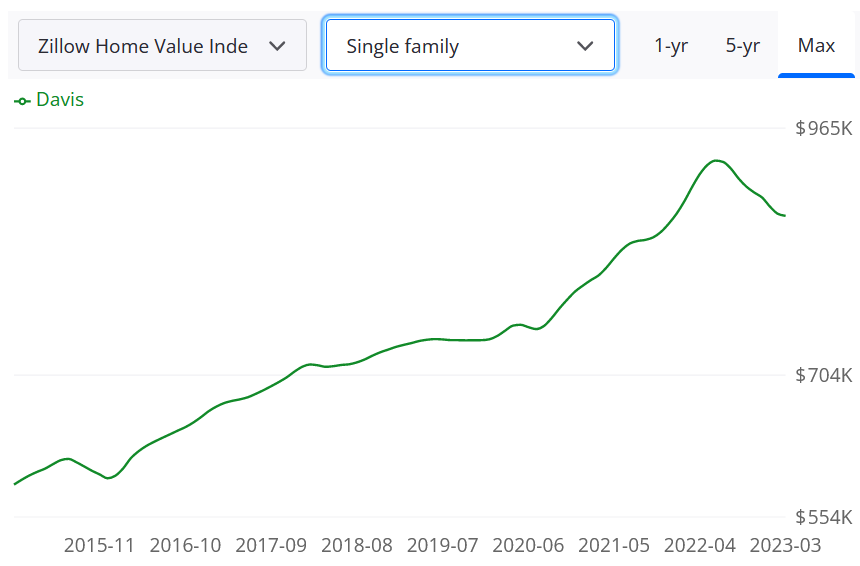Viewport: 860px width, 566px height.
Task: Select the 5-yr time range tab
Action: point(743,46)
